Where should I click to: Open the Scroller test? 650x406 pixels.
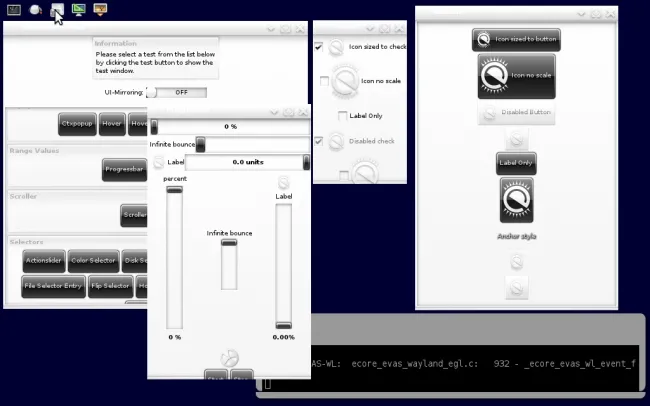pyautogui.click(x=134, y=215)
